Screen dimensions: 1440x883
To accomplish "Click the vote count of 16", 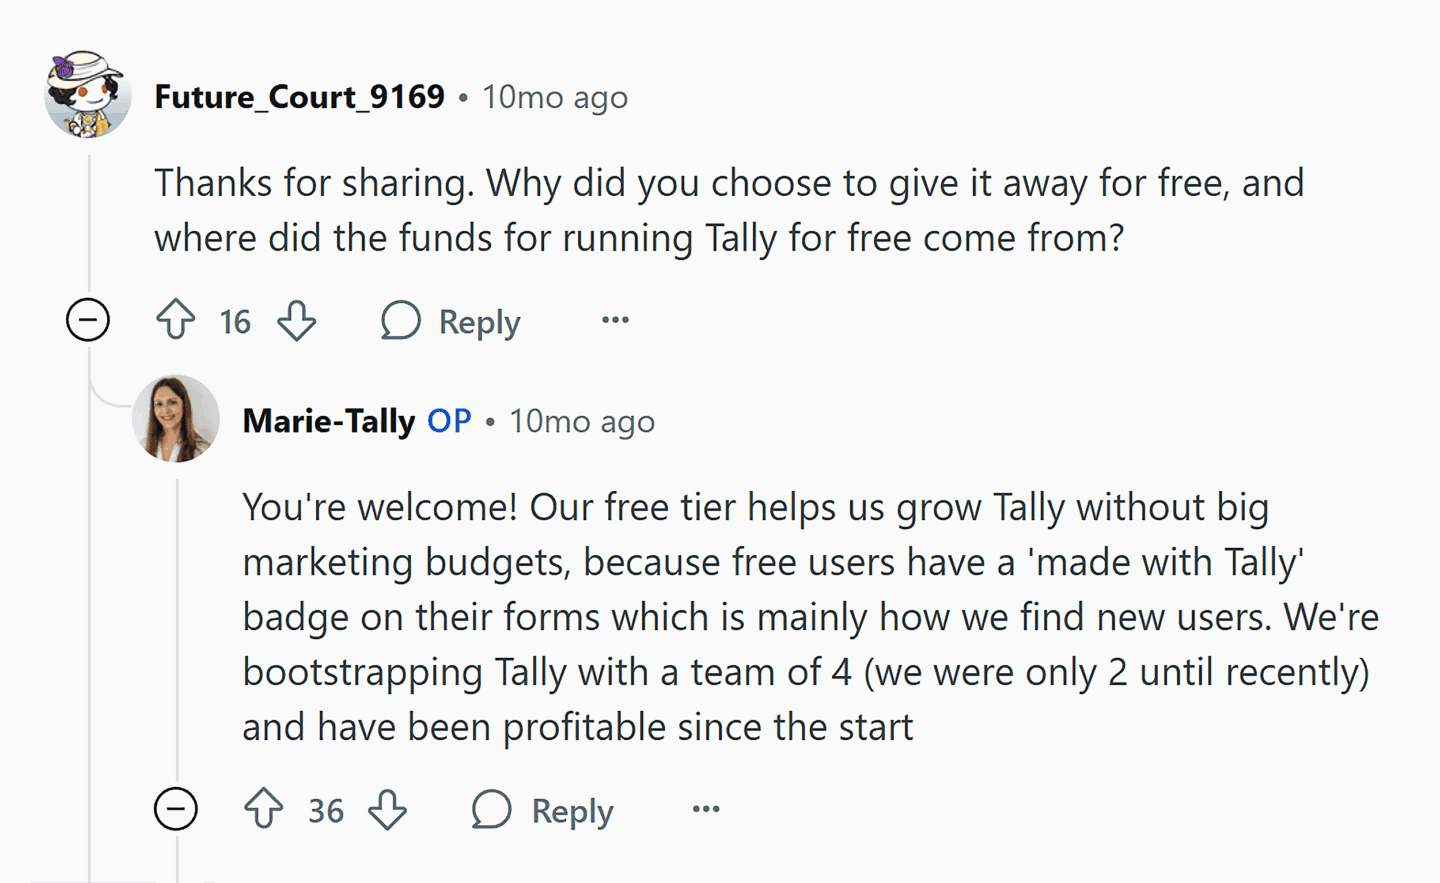I will [x=236, y=322].
